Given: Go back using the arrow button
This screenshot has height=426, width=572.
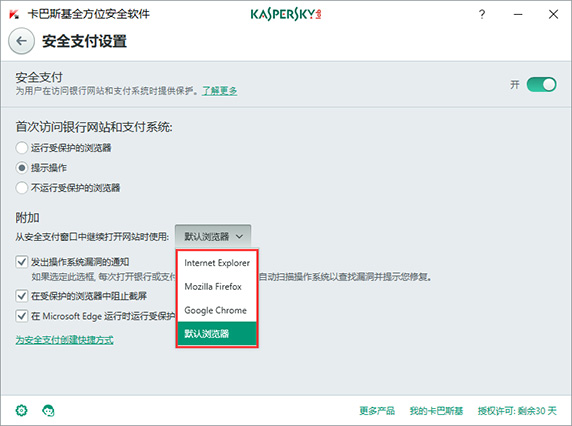Looking at the screenshot, I should (22, 41).
